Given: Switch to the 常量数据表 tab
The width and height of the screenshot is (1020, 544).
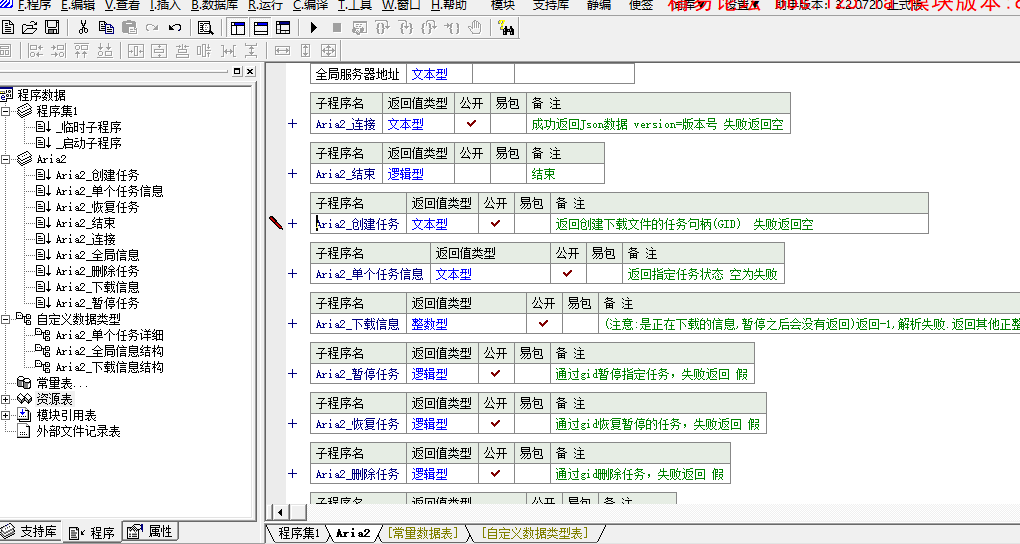Looking at the screenshot, I should point(422,534).
